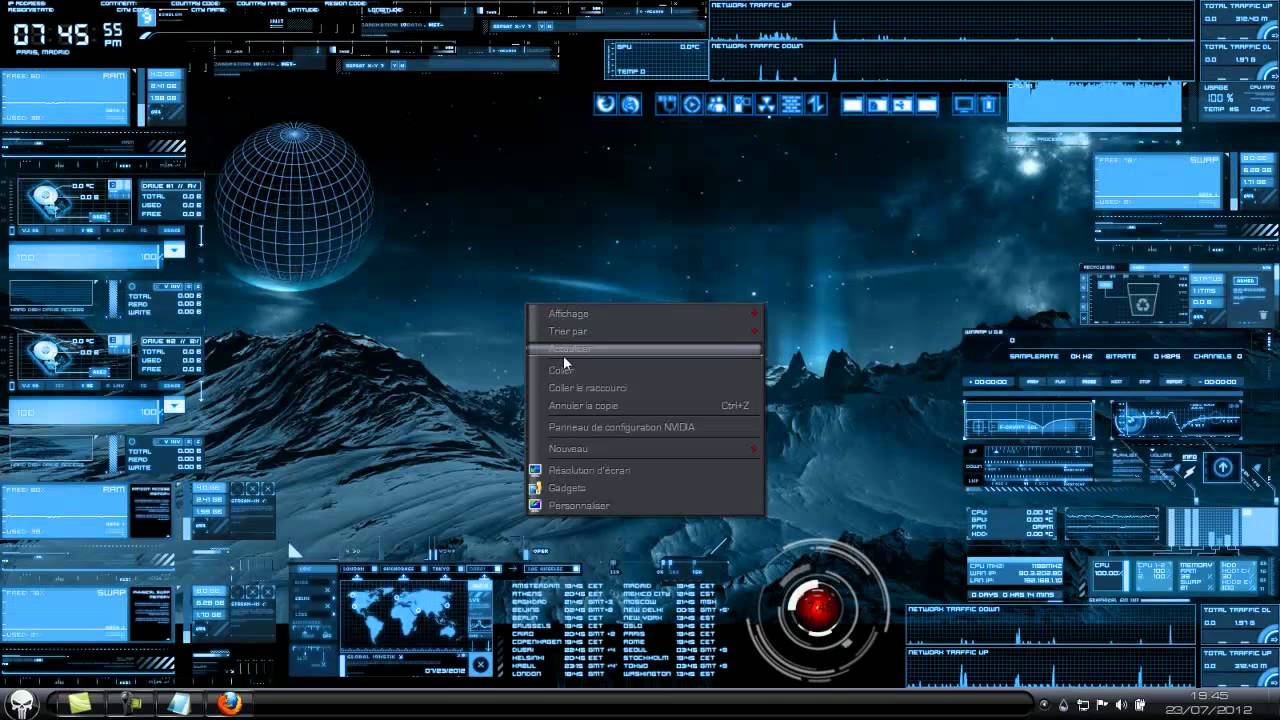
Task: Click STATUS button in recycle bin widget
Action: coord(1207,279)
